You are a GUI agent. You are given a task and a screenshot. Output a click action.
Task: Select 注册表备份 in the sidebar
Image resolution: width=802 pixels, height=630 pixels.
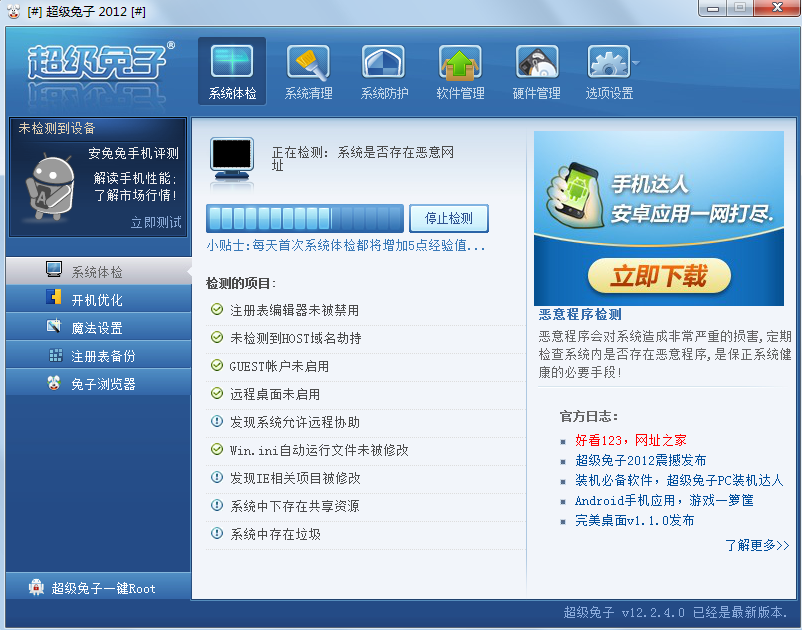[98, 355]
